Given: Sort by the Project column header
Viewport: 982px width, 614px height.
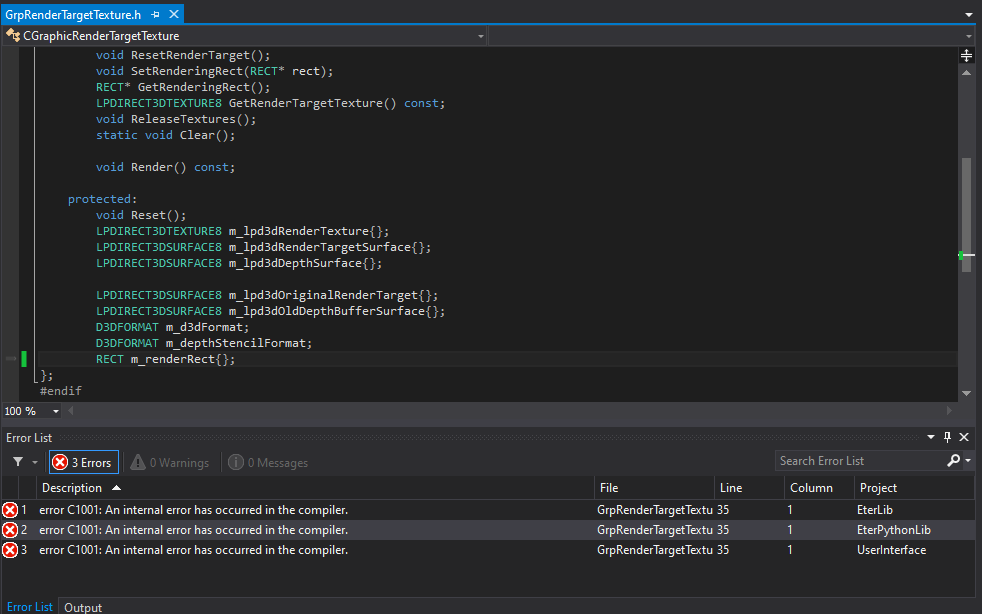Looking at the screenshot, I should point(914,487).
